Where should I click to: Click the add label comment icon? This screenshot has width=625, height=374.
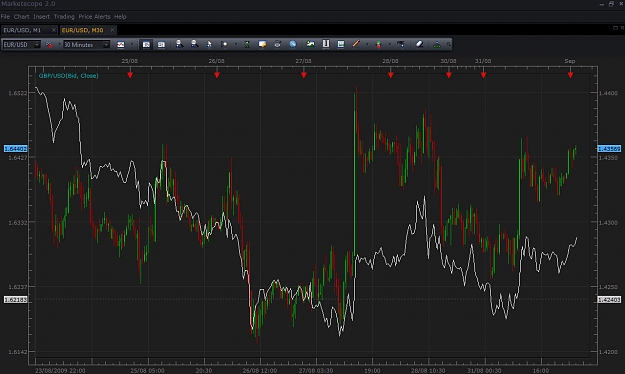(262, 45)
